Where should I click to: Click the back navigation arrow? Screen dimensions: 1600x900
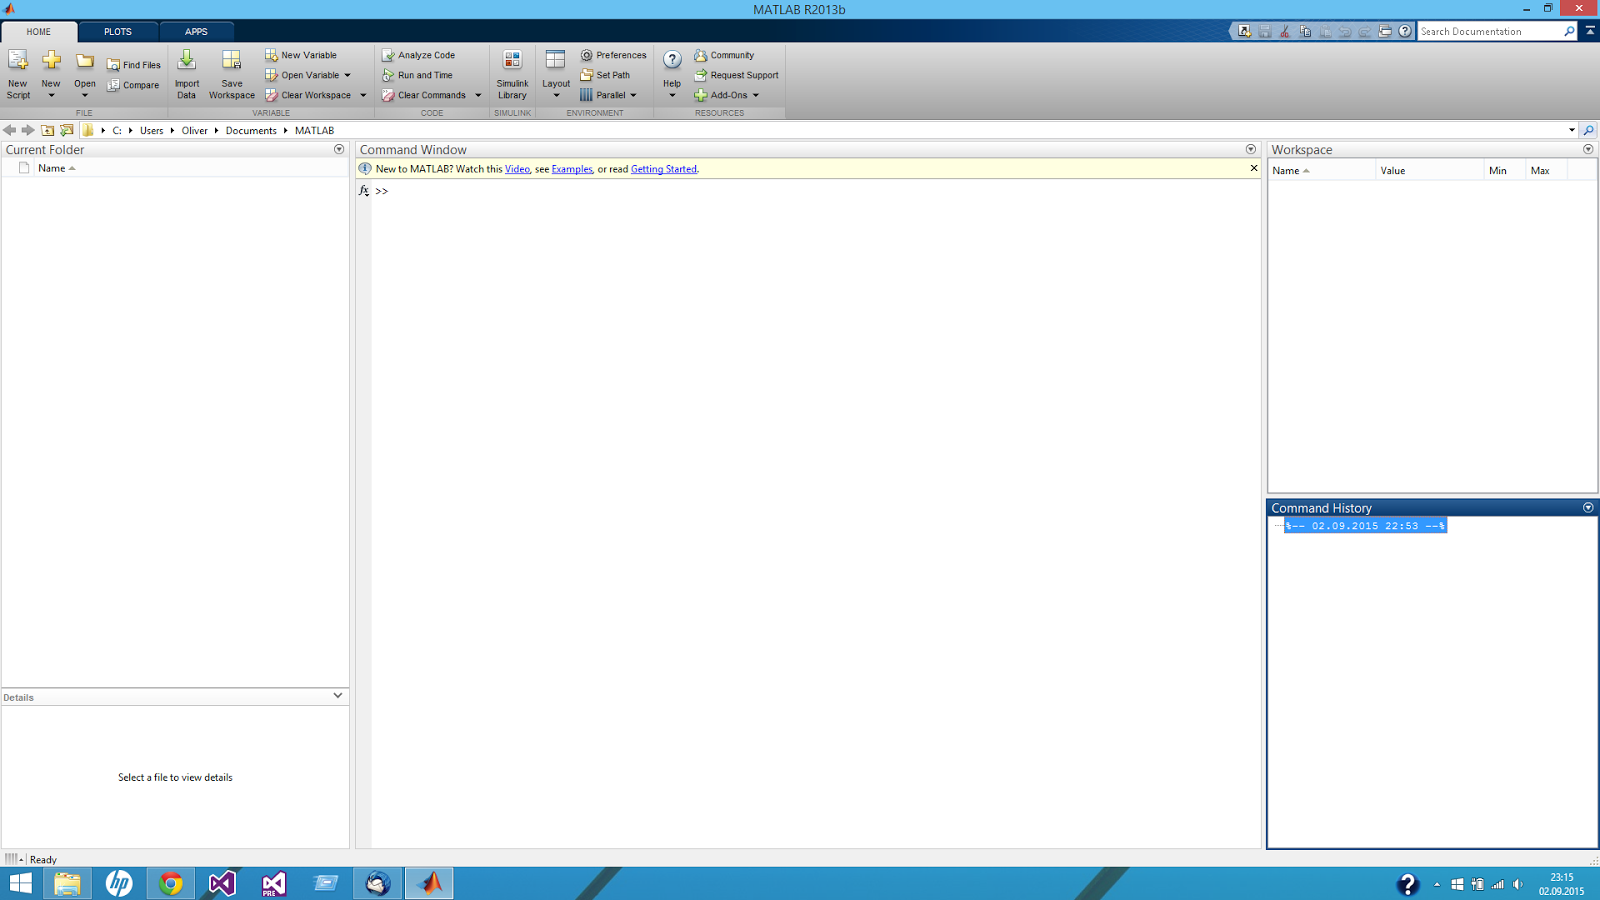(x=9, y=130)
